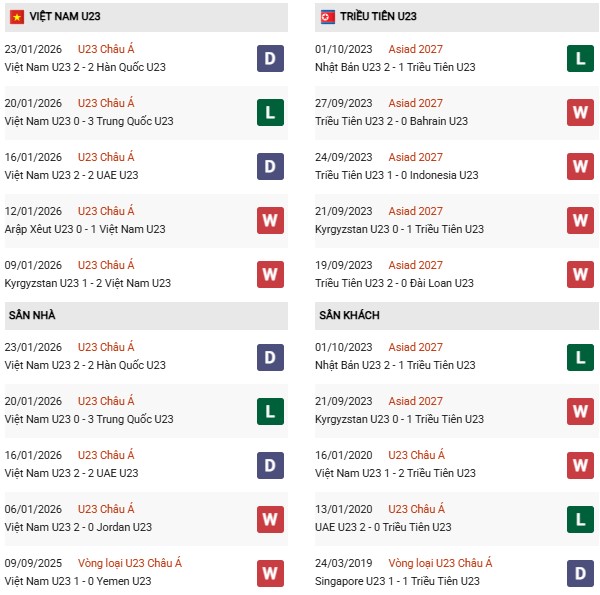This screenshot has height=595, width=600.
Task: Click W badge for Kyrgyzstan vs Việt Nam
Action: [x=270, y=274]
